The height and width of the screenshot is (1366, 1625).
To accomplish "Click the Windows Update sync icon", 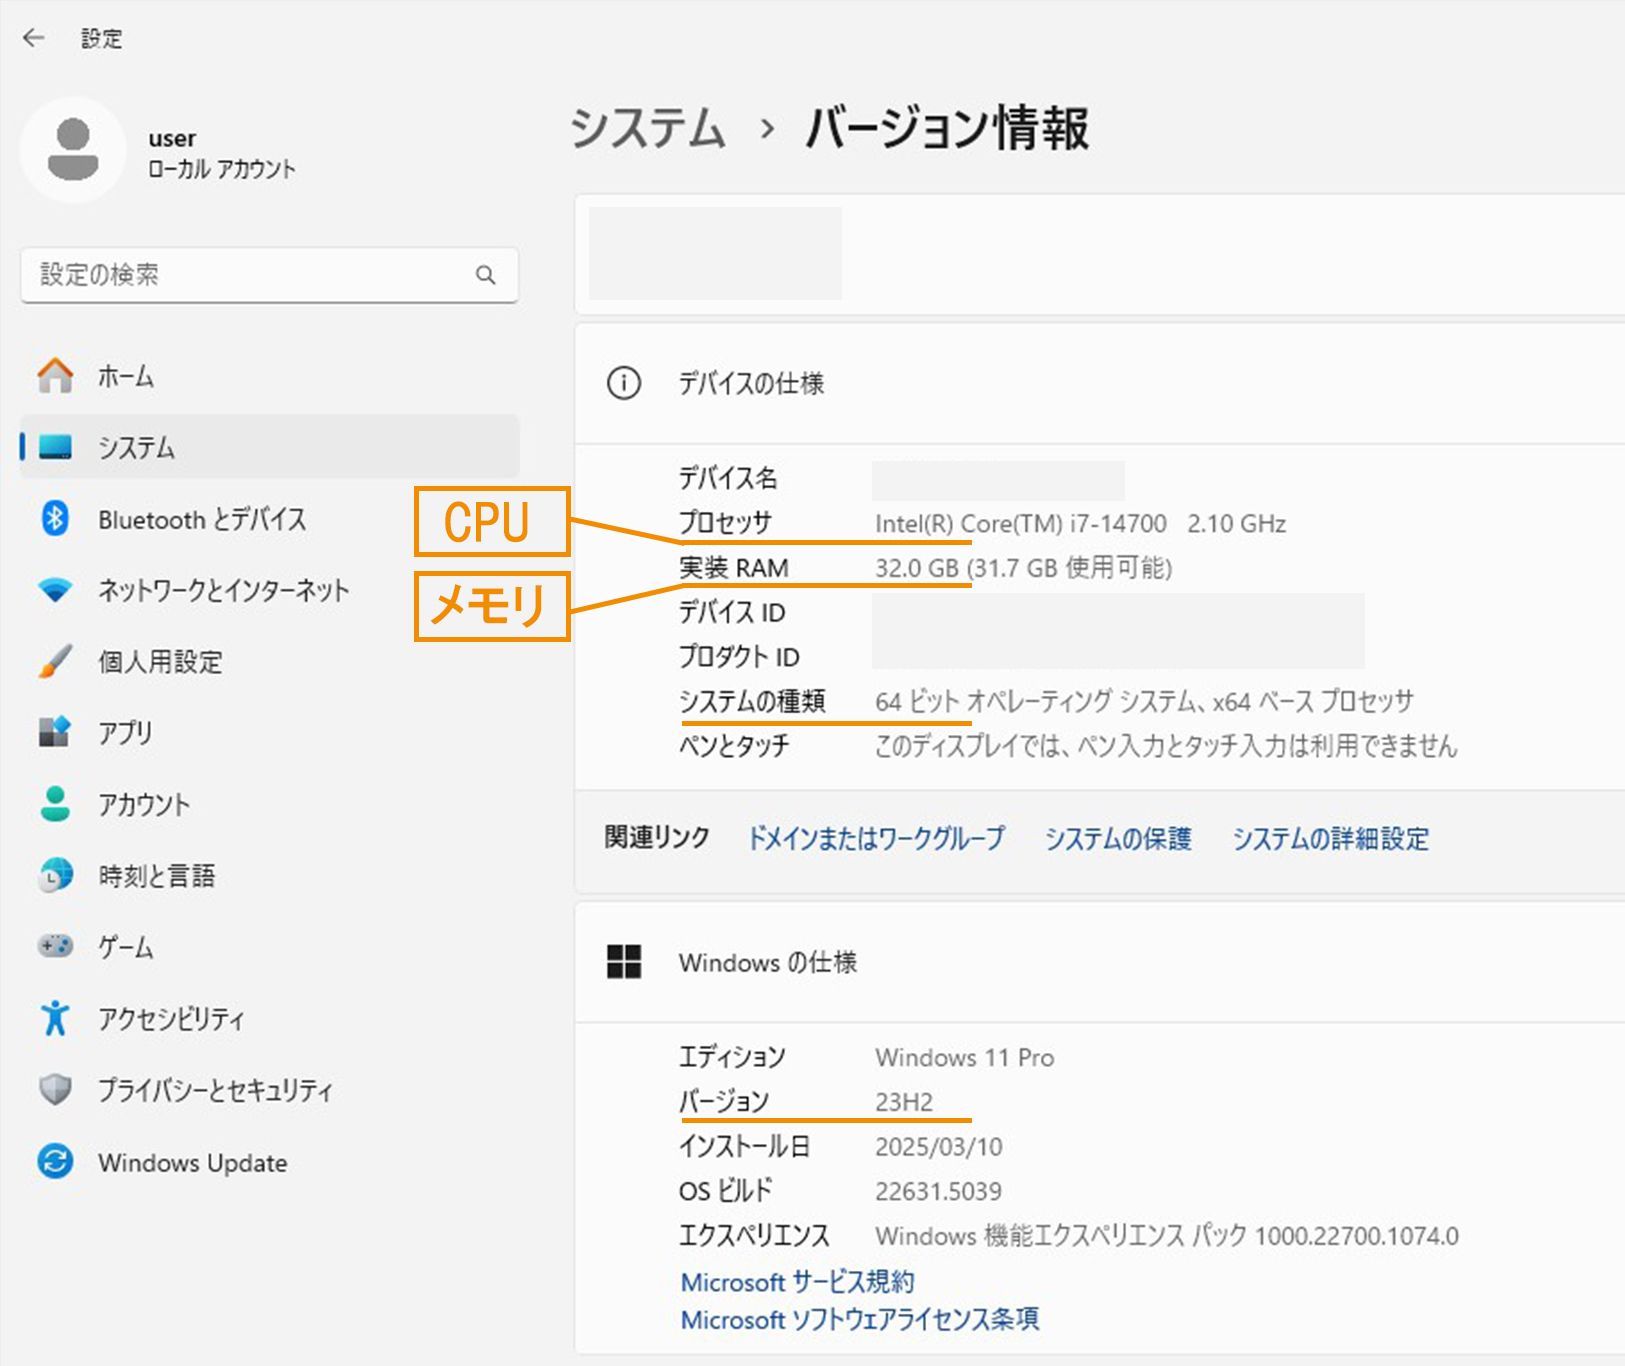I will coord(55,1161).
